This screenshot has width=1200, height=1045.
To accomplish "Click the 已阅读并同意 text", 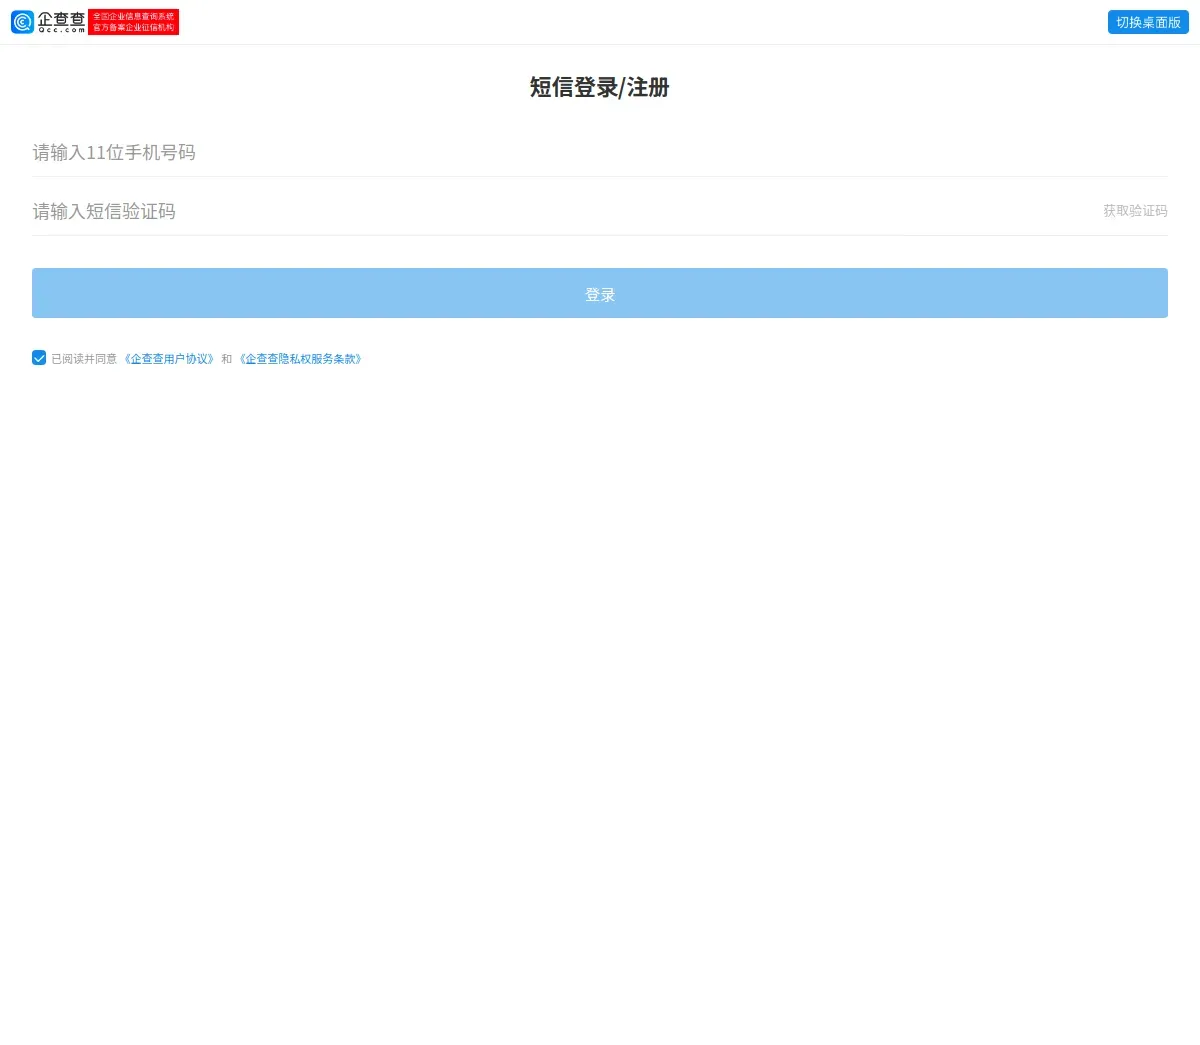I will point(84,359).
